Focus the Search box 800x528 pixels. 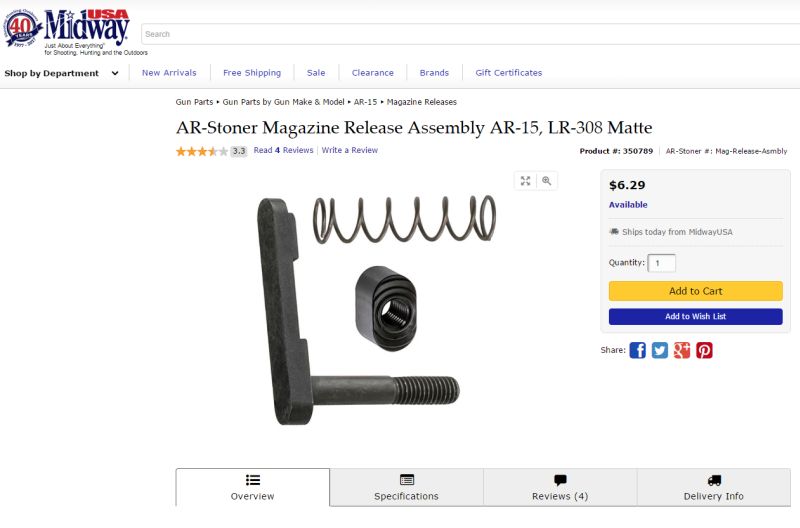point(470,34)
